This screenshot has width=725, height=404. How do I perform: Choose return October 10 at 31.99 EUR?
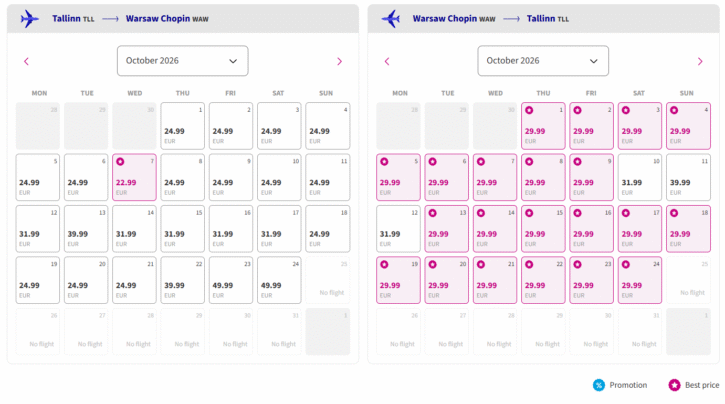(x=639, y=176)
